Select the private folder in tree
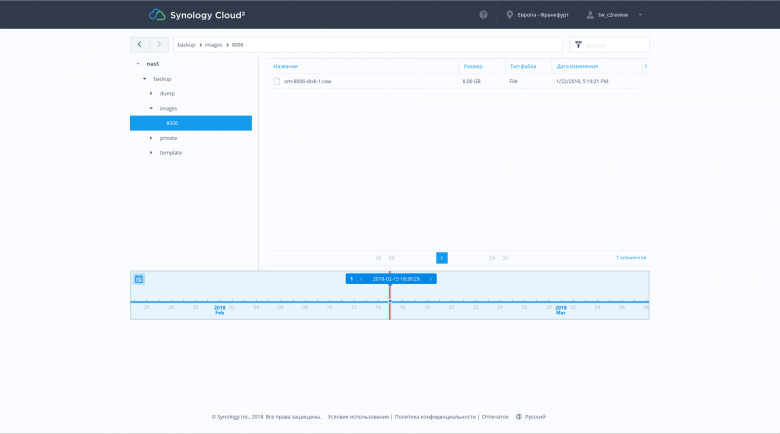The width and height of the screenshot is (780, 434). tap(168, 138)
